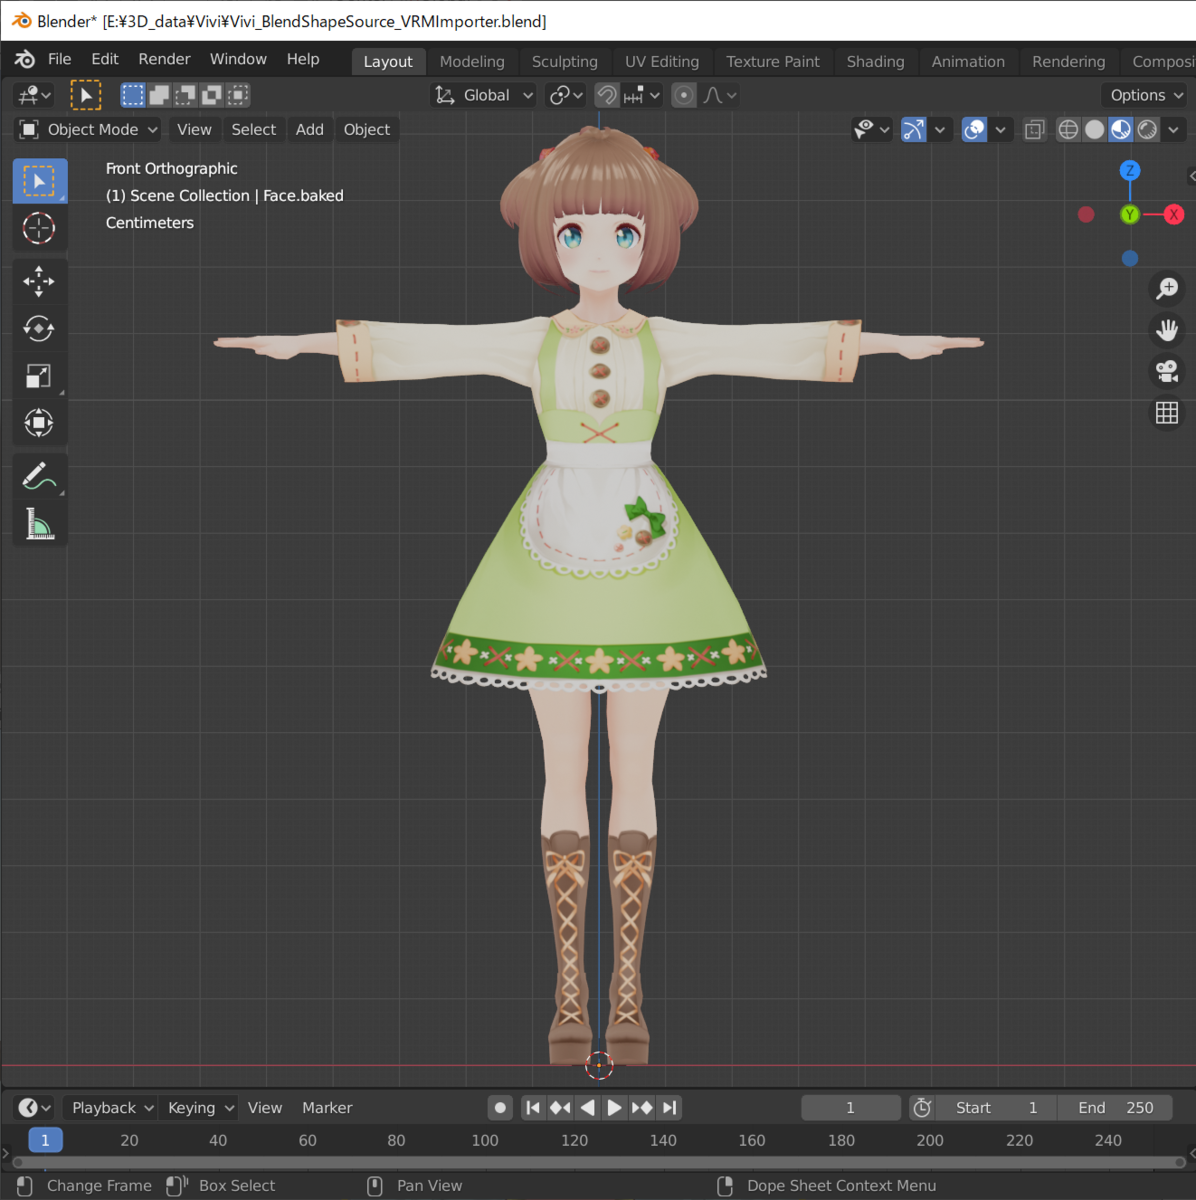This screenshot has height=1200, width=1196.
Task: Switch to Wireframe viewport shading
Action: click(1069, 129)
